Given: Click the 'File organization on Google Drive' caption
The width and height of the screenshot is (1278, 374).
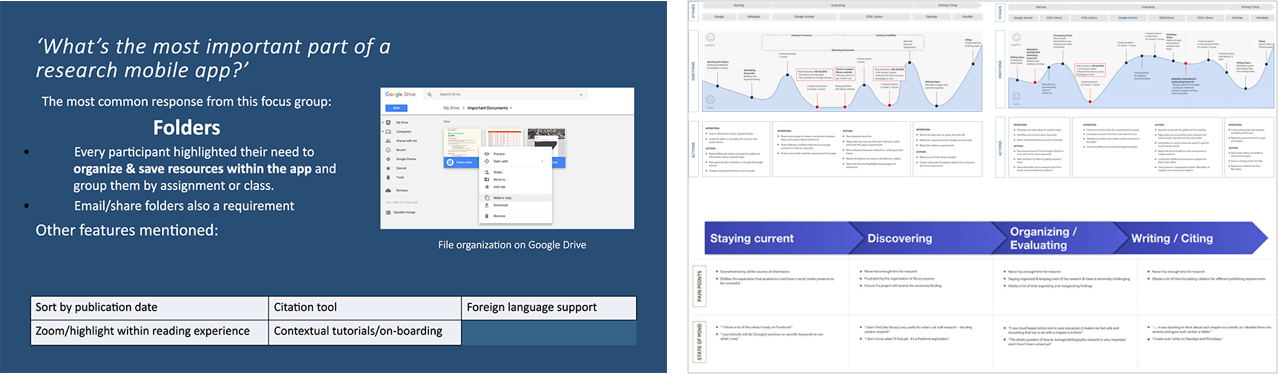Looking at the screenshot, I should point(512,245).
